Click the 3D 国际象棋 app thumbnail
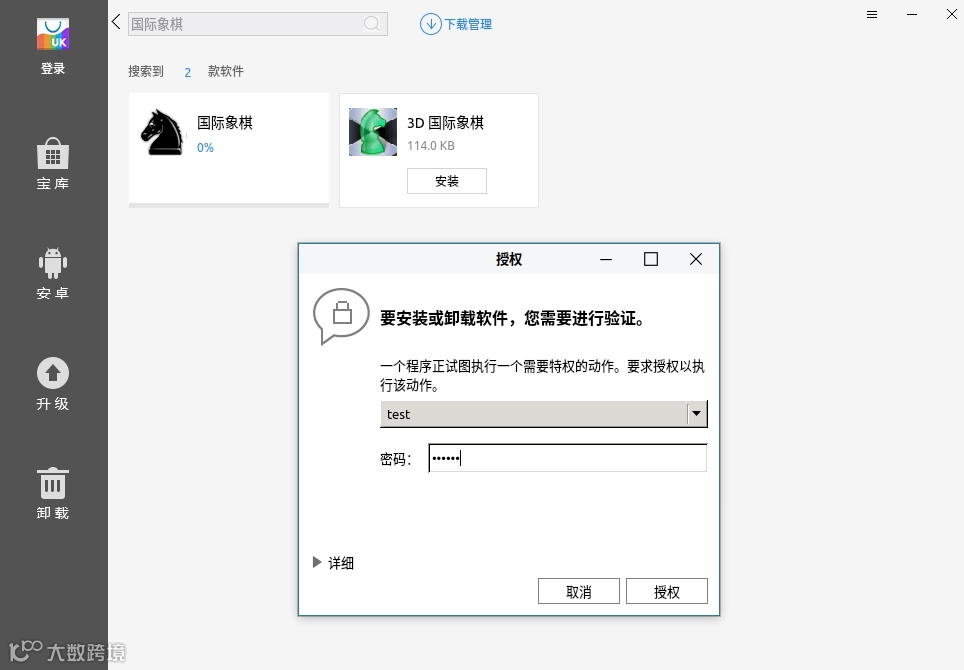Viewport: 964px width, 670px height. (x=373, y=132)
